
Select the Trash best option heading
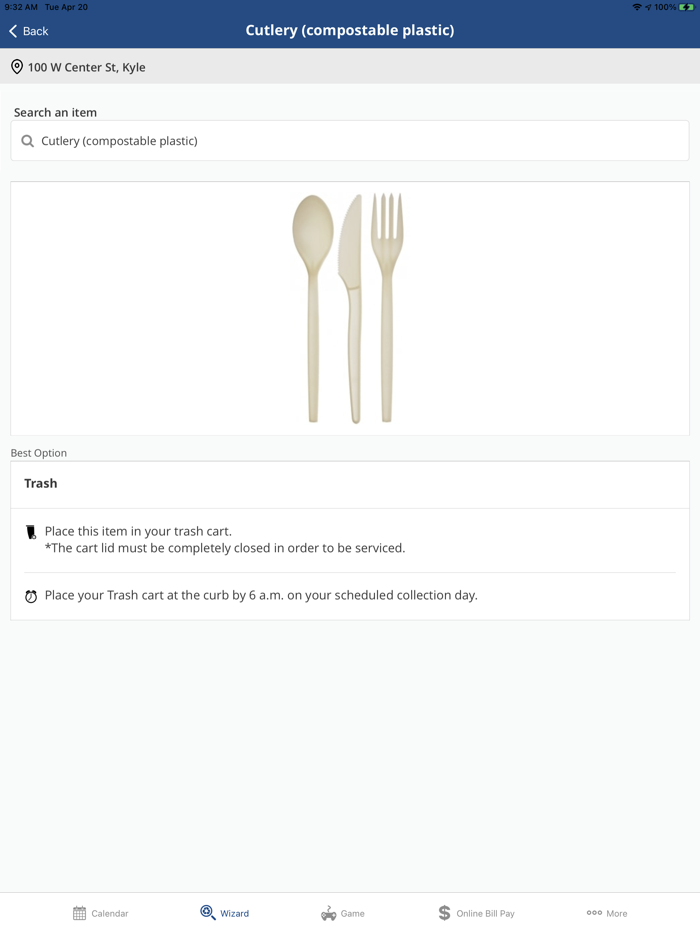tap(41, 483)
